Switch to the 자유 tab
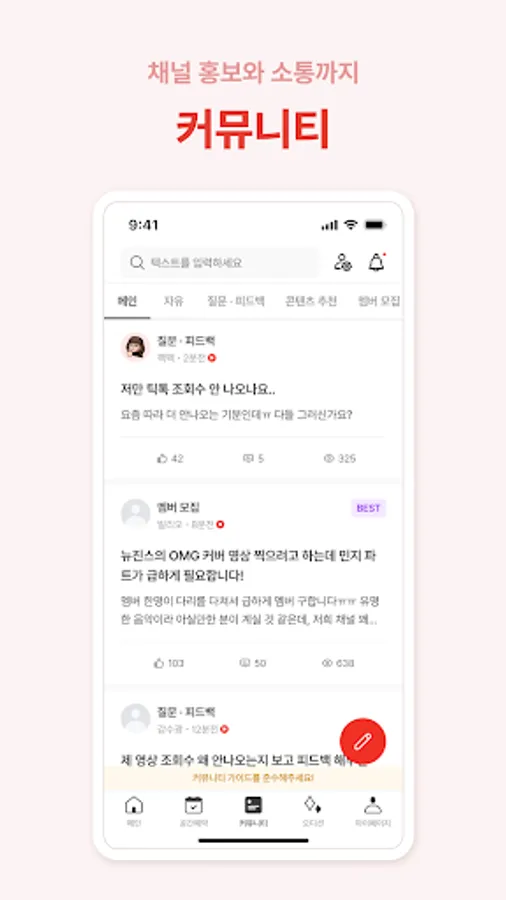 [x=173, y=301]
